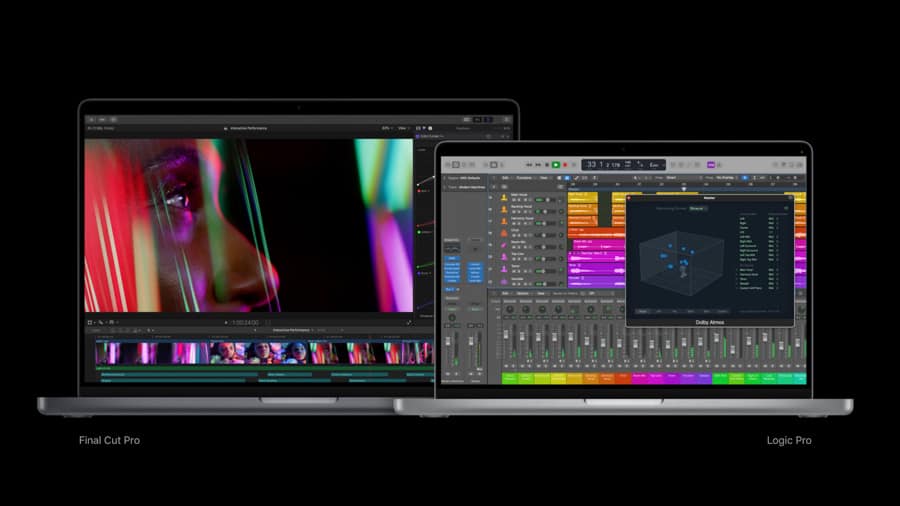Click the timecode display below Final Cut viewer
Image resolution: width=900 pixels, height=506 pixels.
tap(245, 322)
